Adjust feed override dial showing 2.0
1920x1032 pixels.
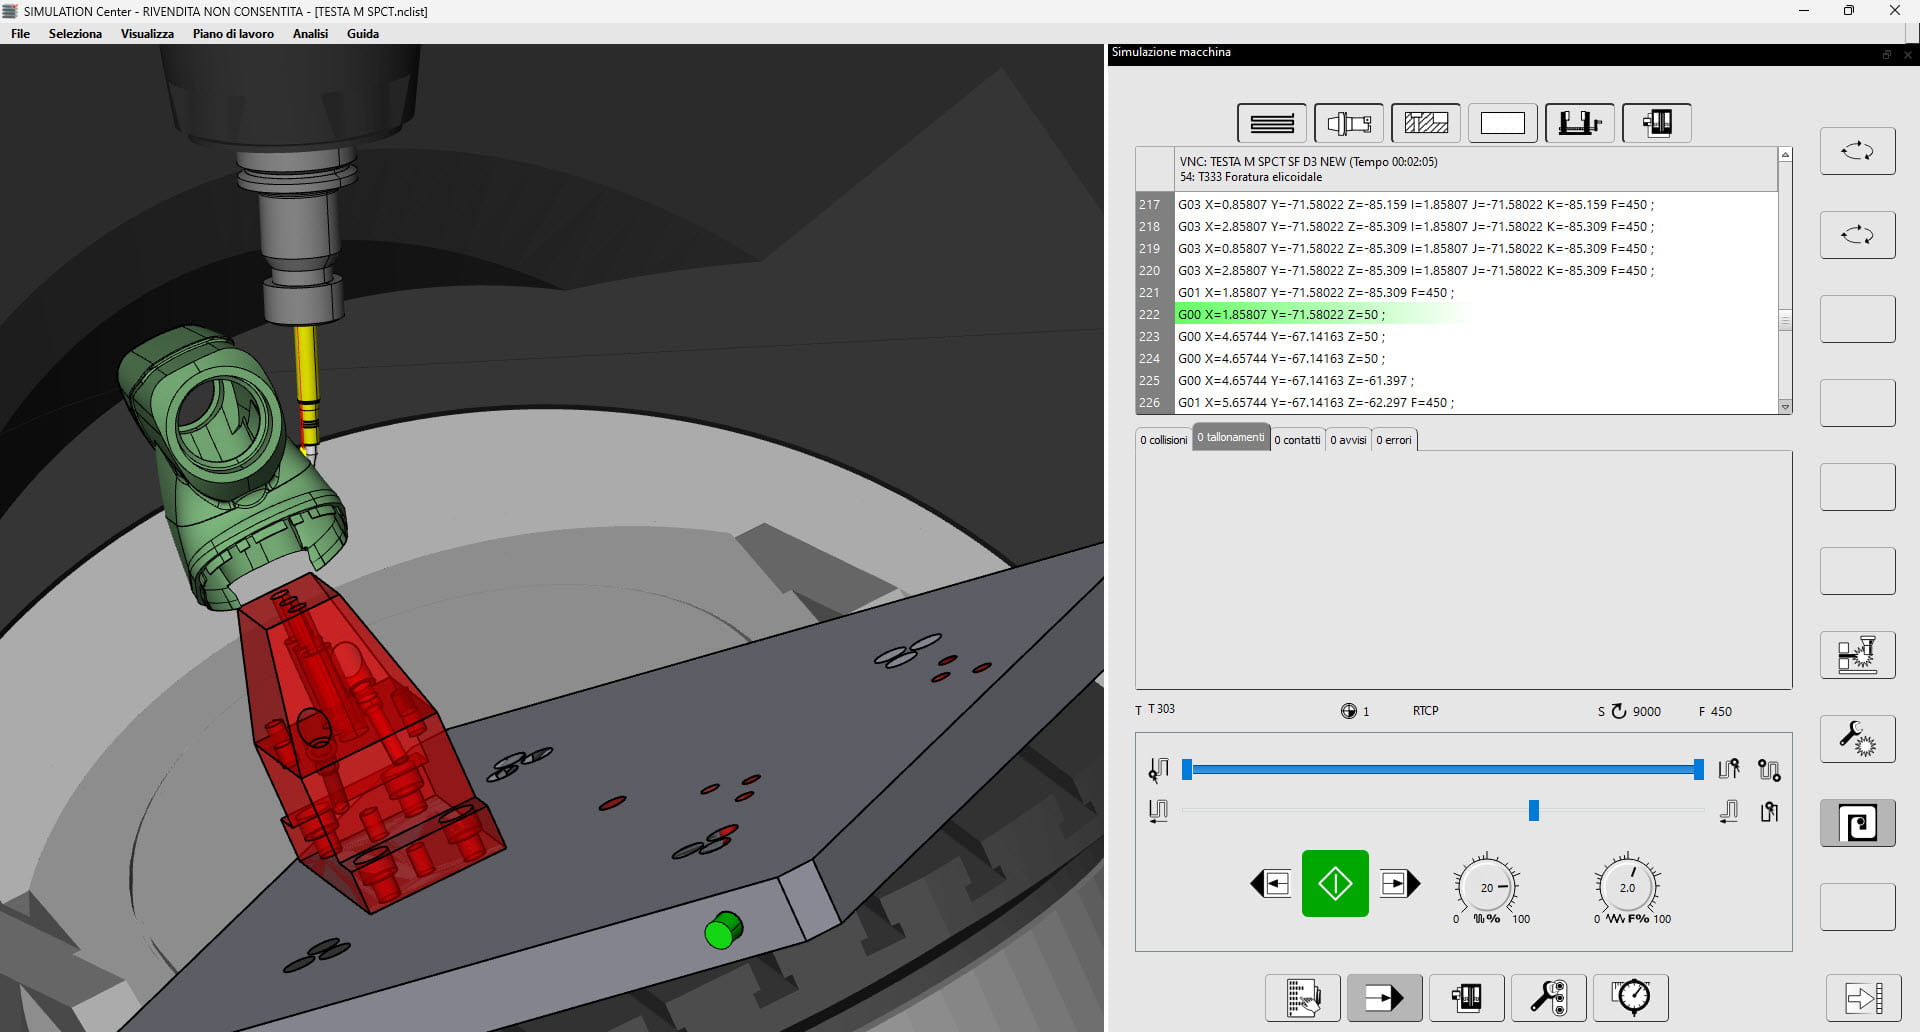tap(1627, 887)
